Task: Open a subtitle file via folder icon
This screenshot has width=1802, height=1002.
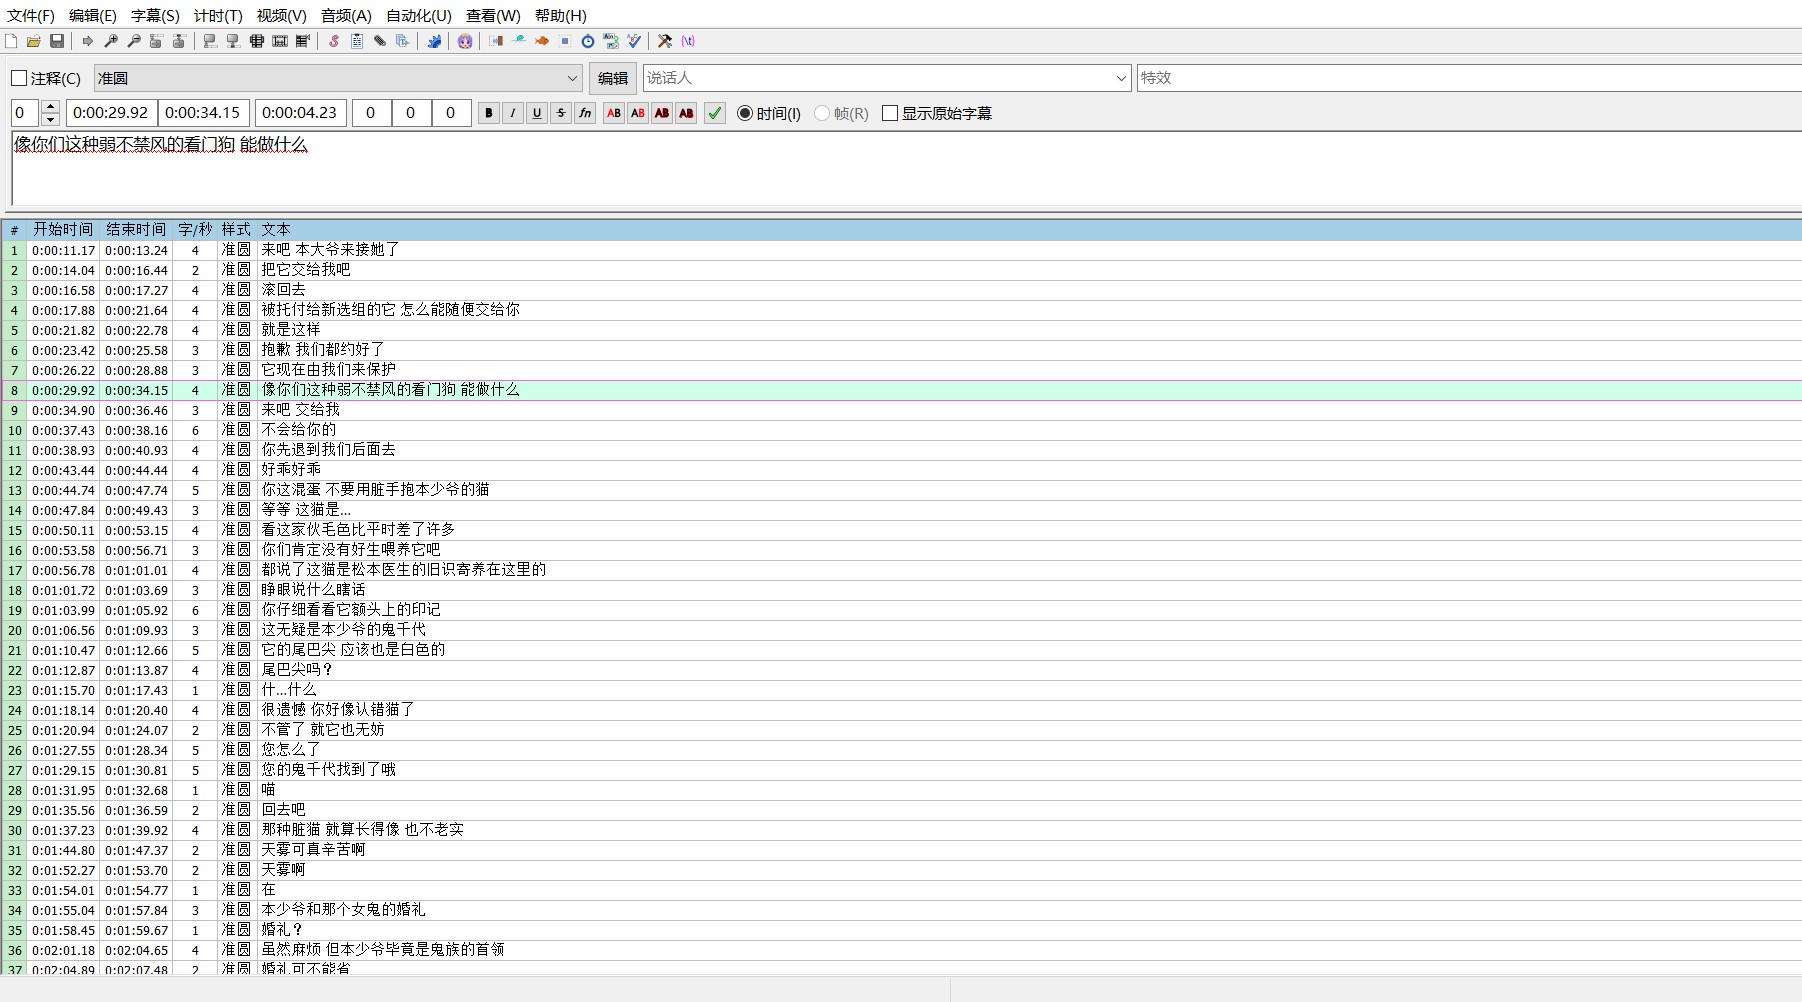Action: (34, 41)
